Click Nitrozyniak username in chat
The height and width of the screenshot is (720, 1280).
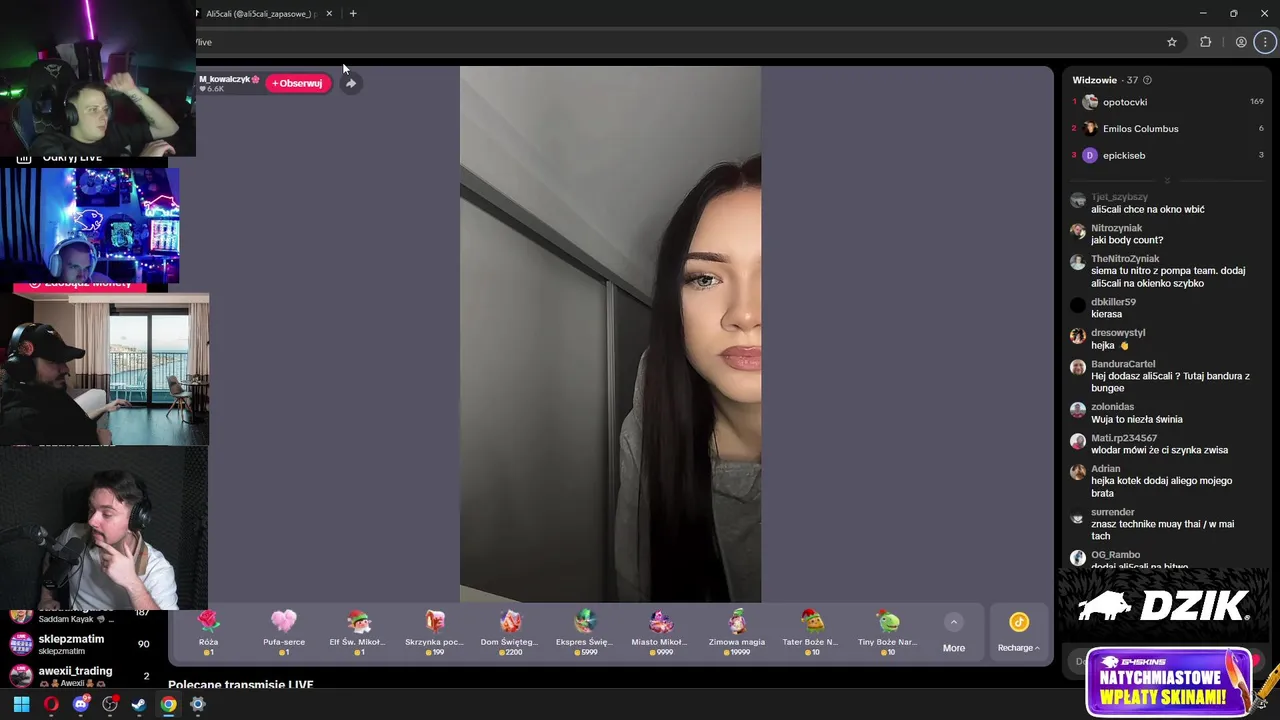[x=1116, y=228]
